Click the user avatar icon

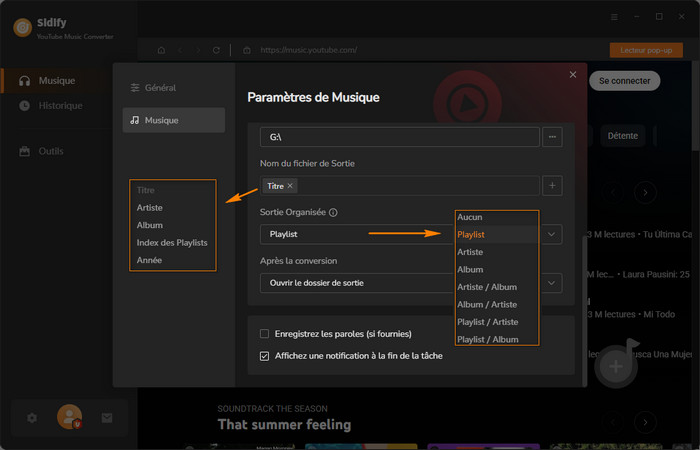coord(69,416)
